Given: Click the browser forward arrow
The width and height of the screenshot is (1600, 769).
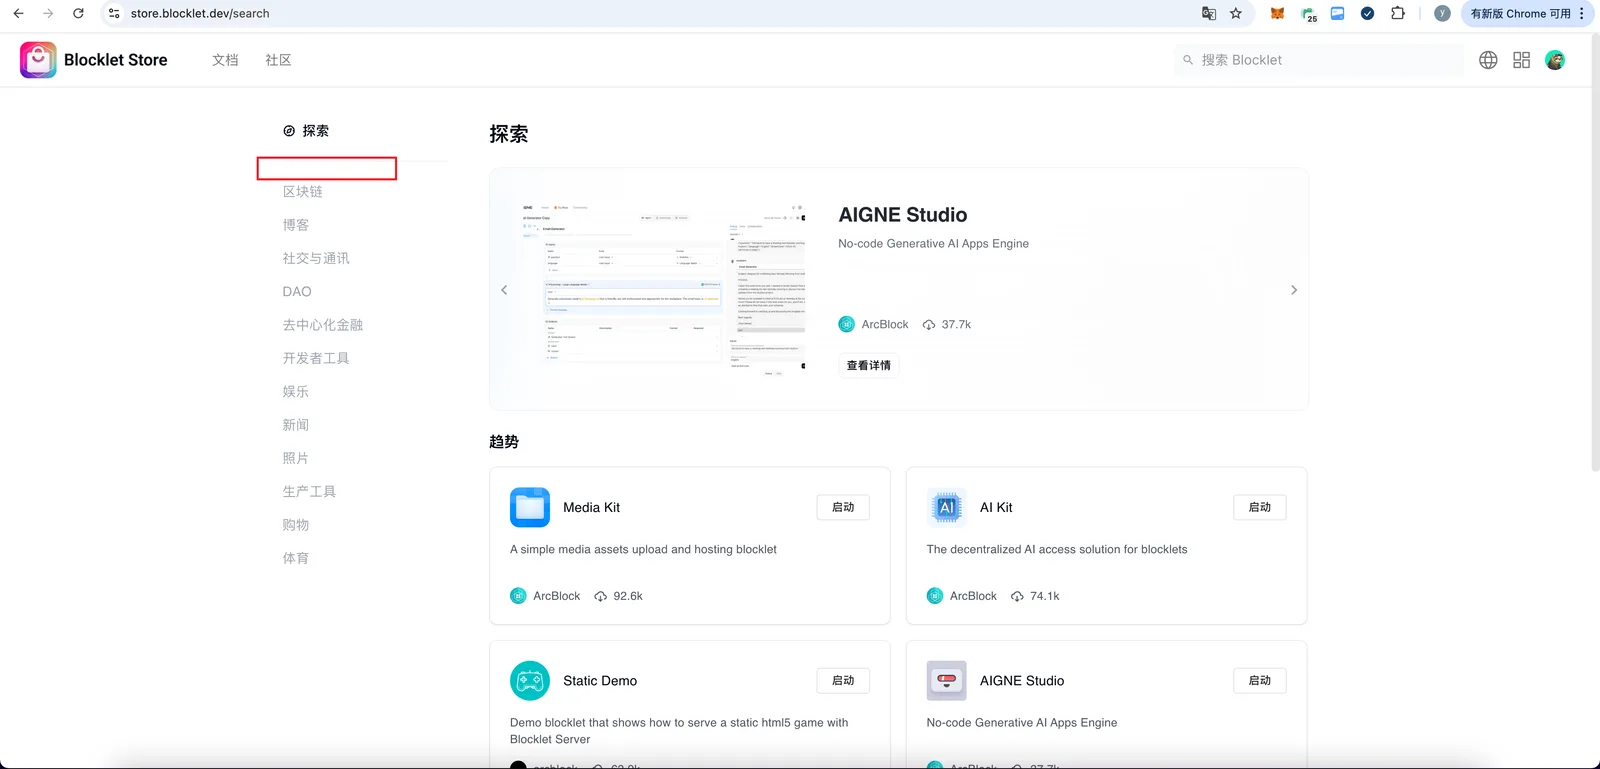Looking at the screenshot, I should tap(48, 14).
